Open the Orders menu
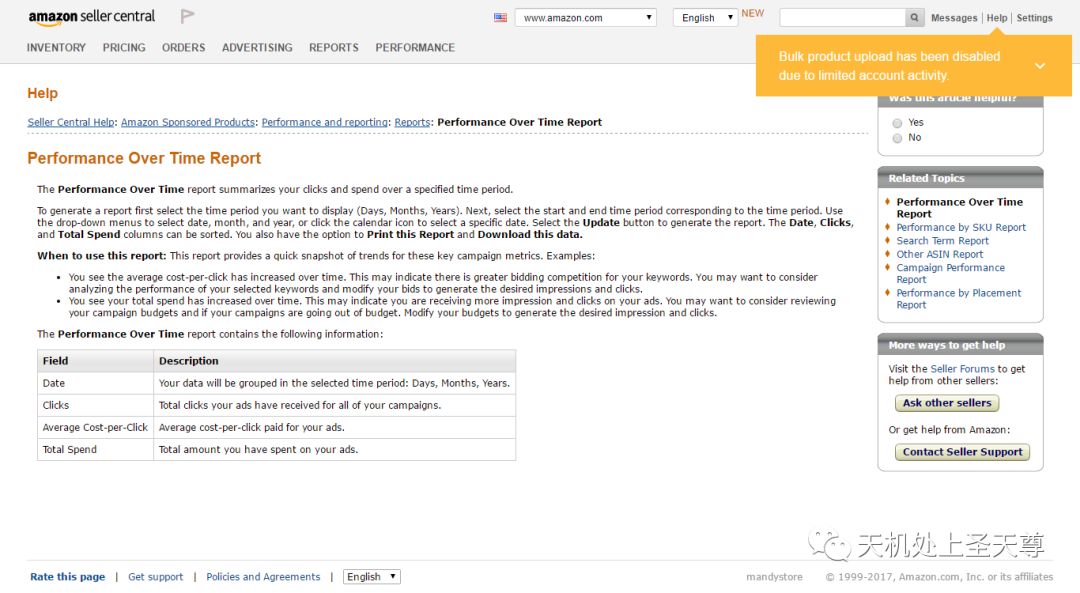The width and height of the screenshot is (1080, 593). pos(183,48)
